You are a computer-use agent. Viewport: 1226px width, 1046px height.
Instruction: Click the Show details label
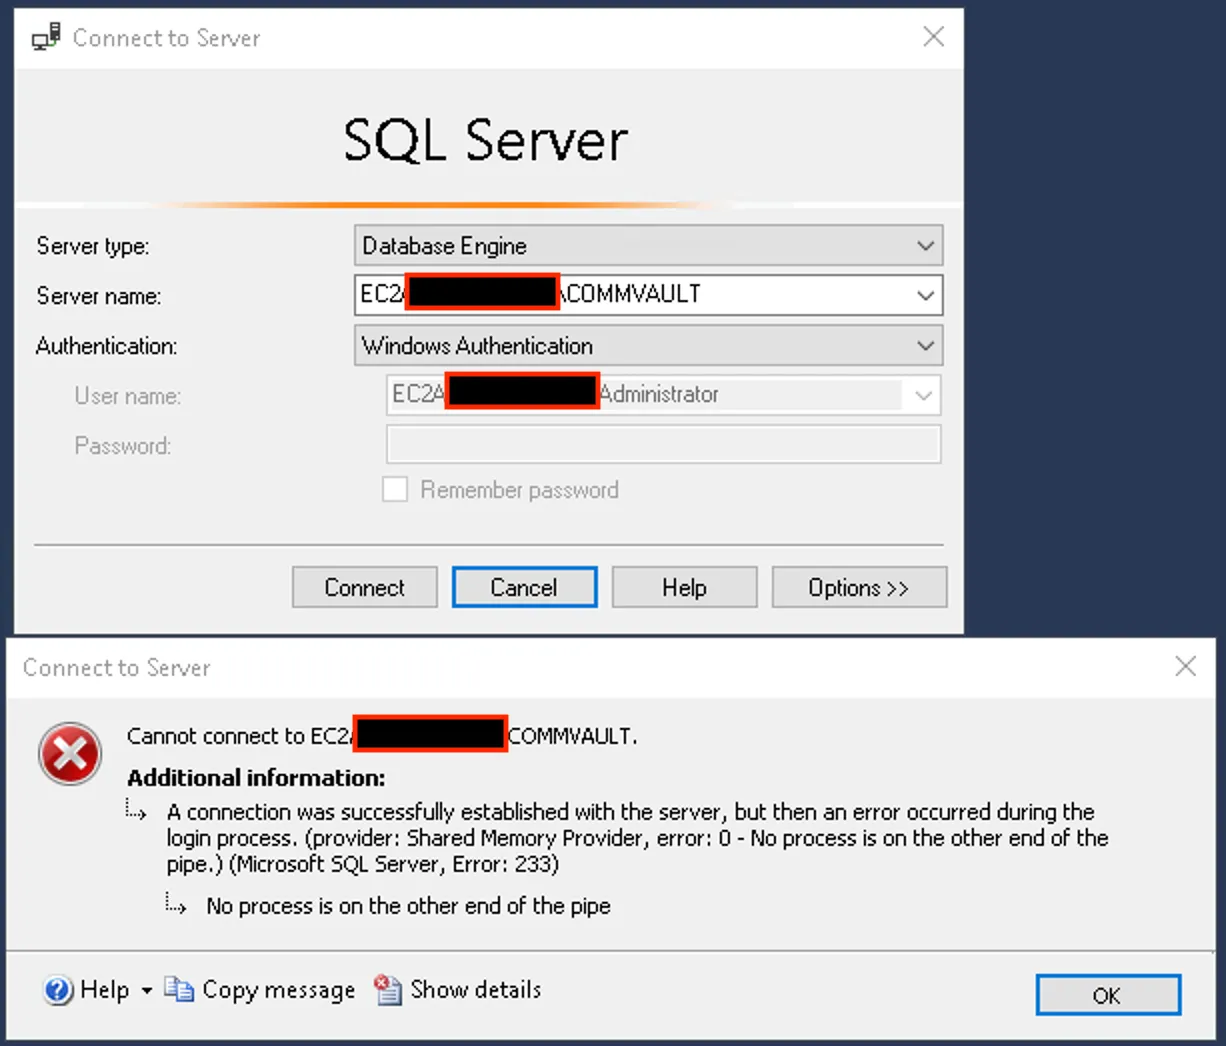click(476, 989)
